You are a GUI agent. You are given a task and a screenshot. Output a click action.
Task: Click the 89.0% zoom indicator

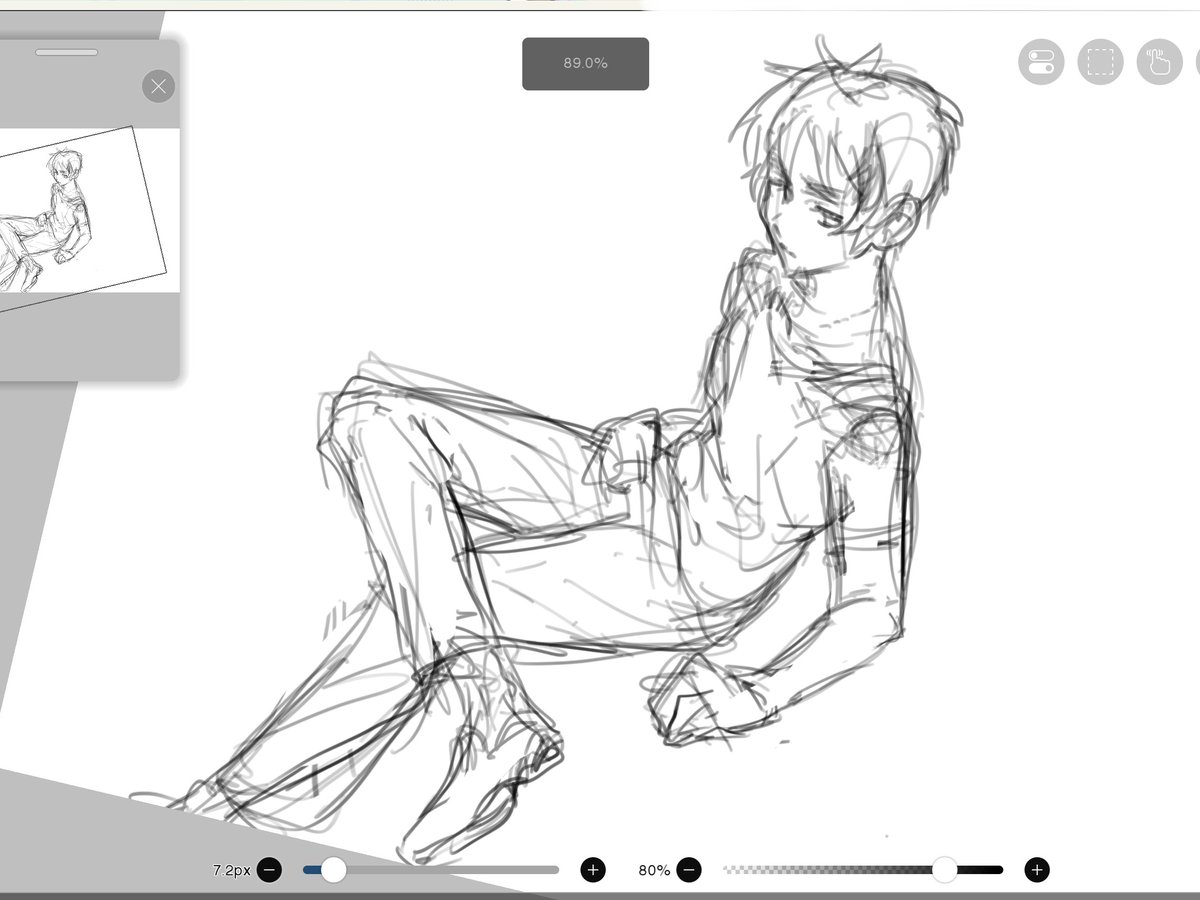tap(585, 63)
